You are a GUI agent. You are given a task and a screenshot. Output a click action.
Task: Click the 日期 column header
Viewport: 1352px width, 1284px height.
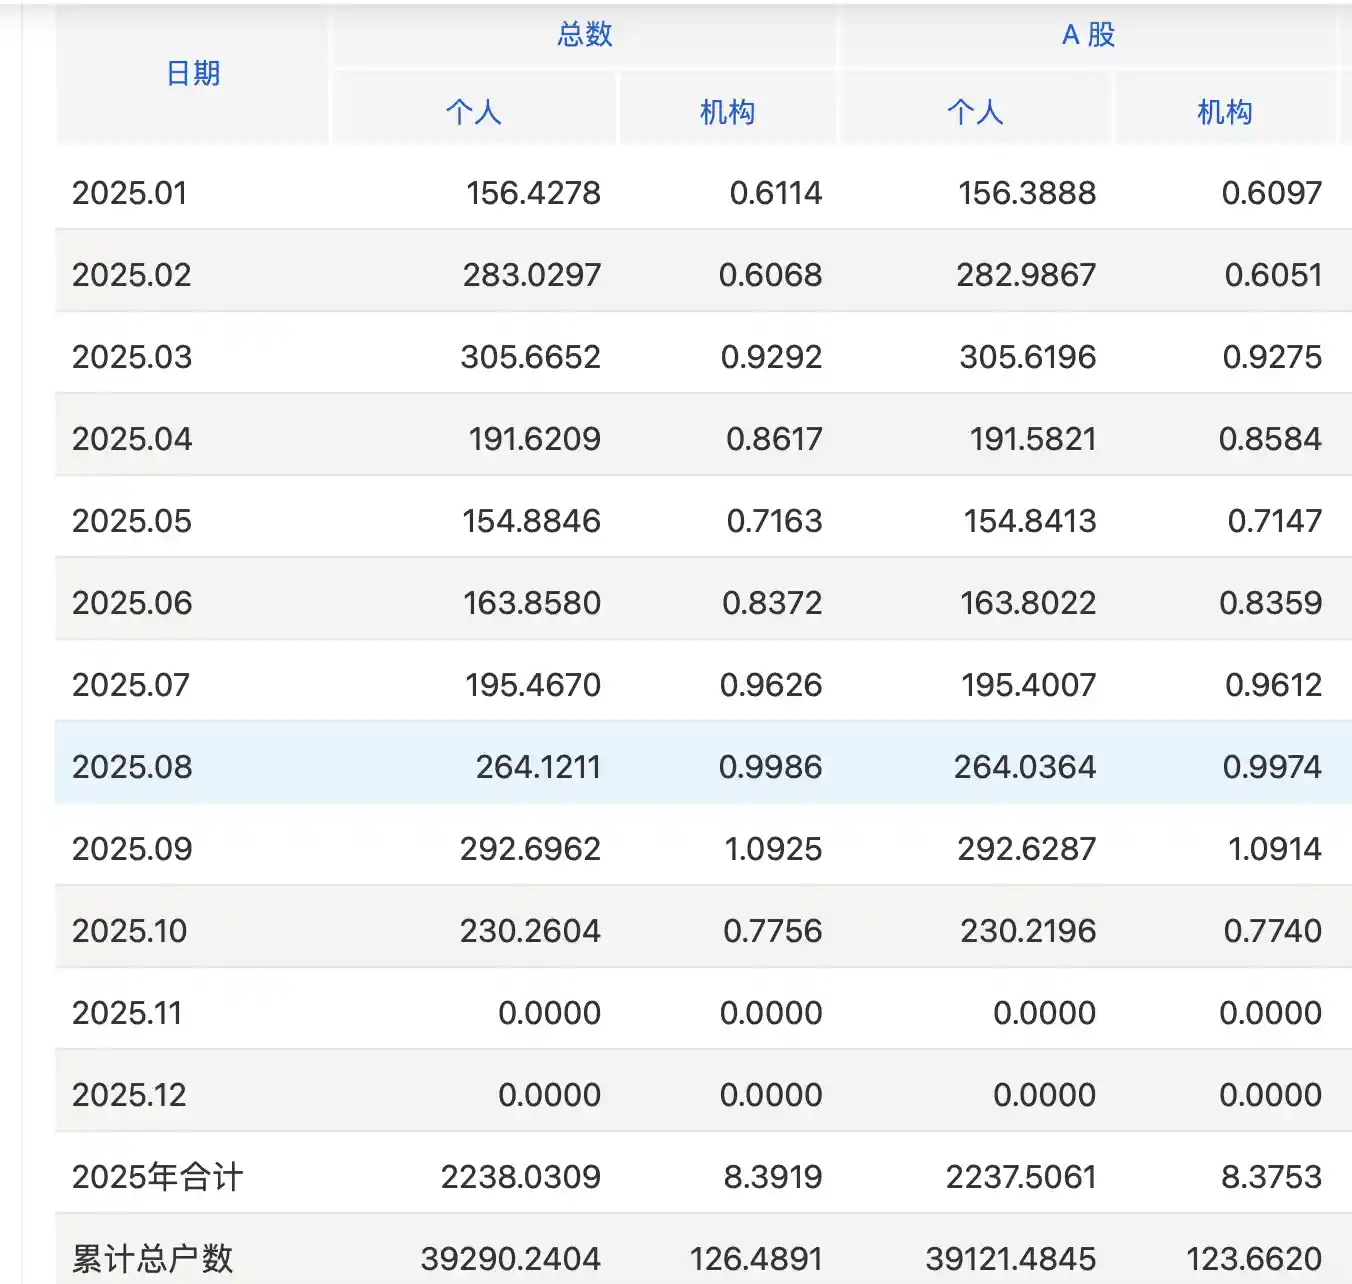(193, 74)
